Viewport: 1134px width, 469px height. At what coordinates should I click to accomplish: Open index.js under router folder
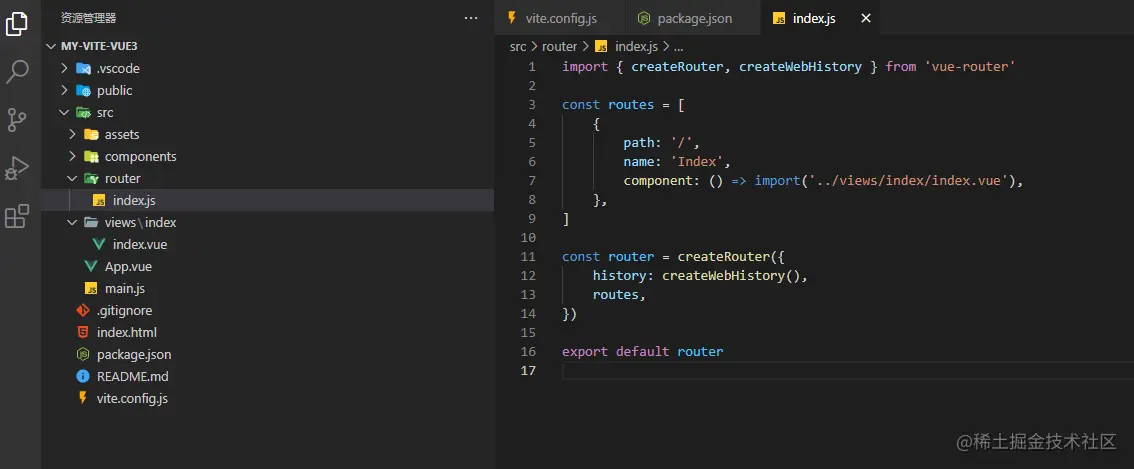[268, 200]
